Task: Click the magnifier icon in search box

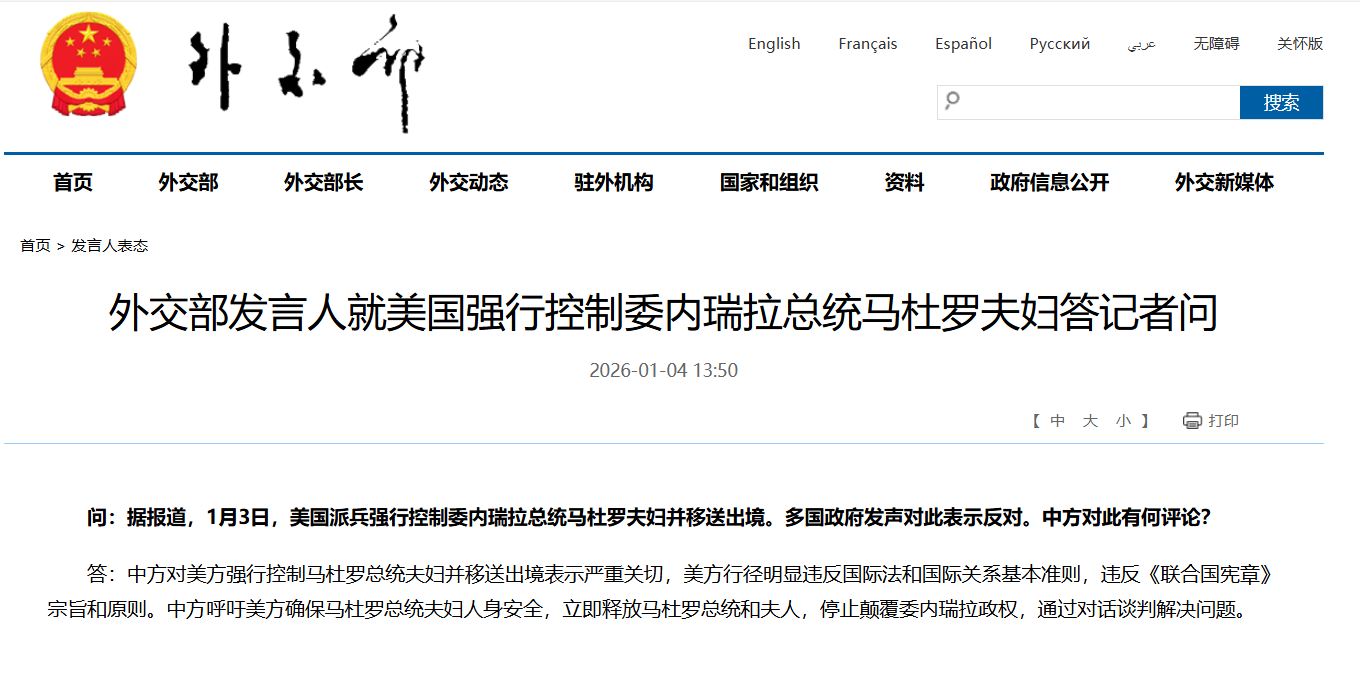Action: (x=953, y=101)
